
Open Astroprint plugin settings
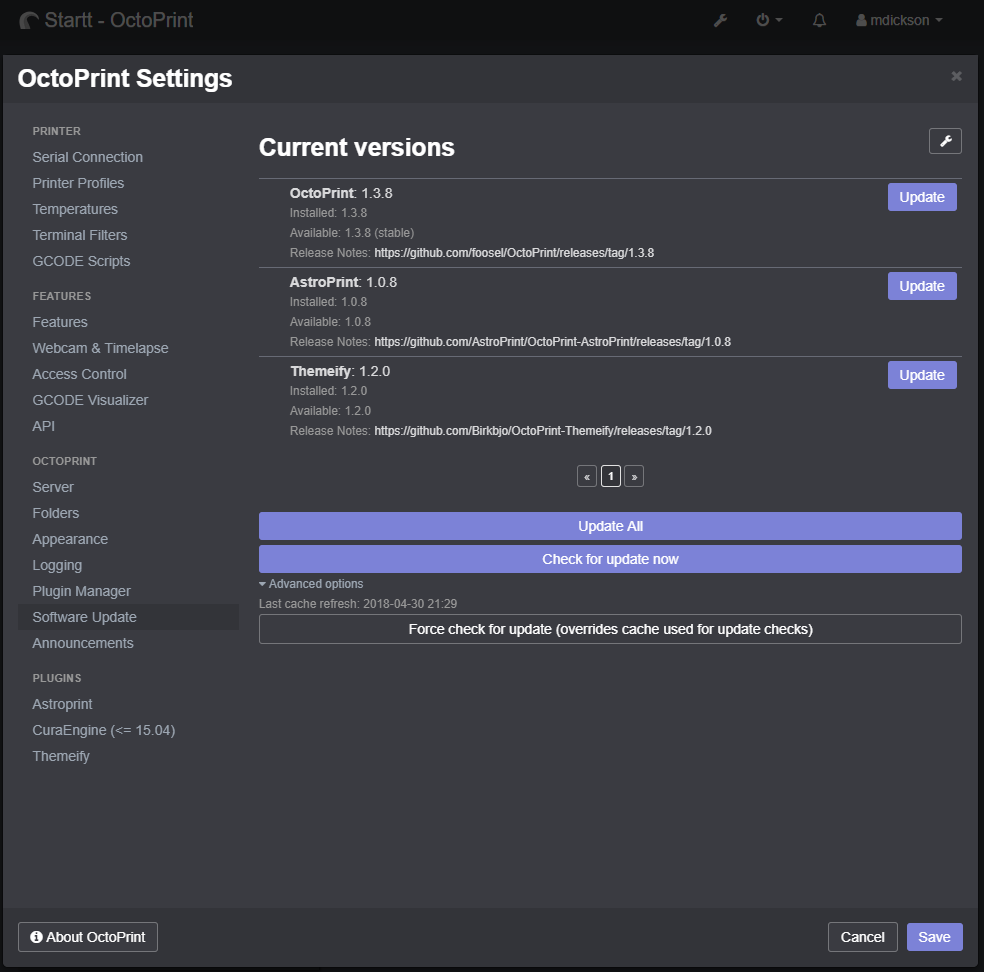[62, 705]
